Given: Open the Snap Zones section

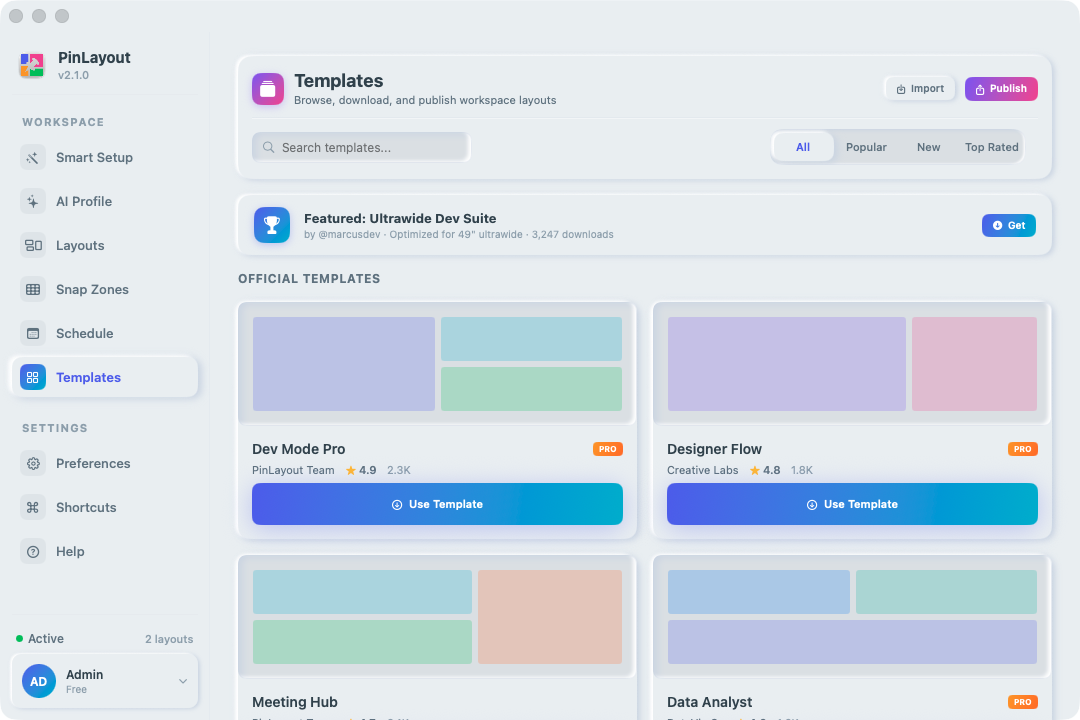Looking at the screenshot, I should [x=105, y=289].
